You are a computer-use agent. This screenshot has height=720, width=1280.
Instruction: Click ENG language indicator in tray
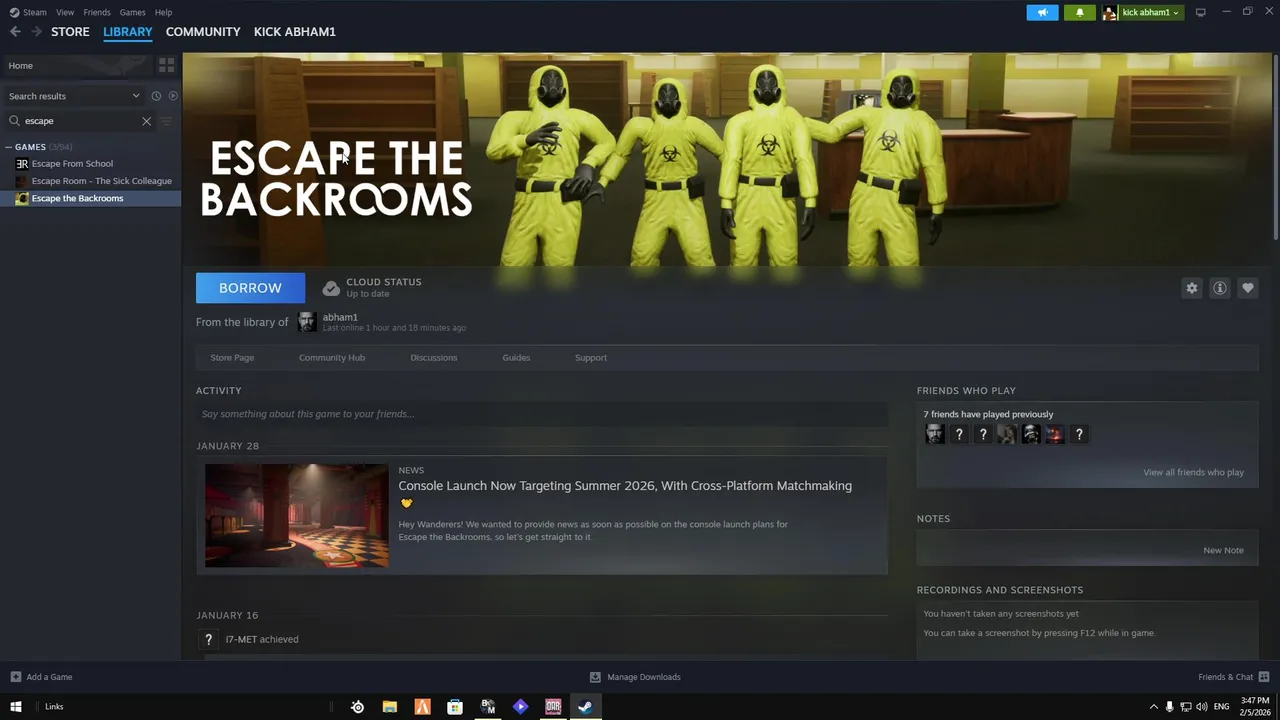pyautogui.click(x=1221, y=707)
